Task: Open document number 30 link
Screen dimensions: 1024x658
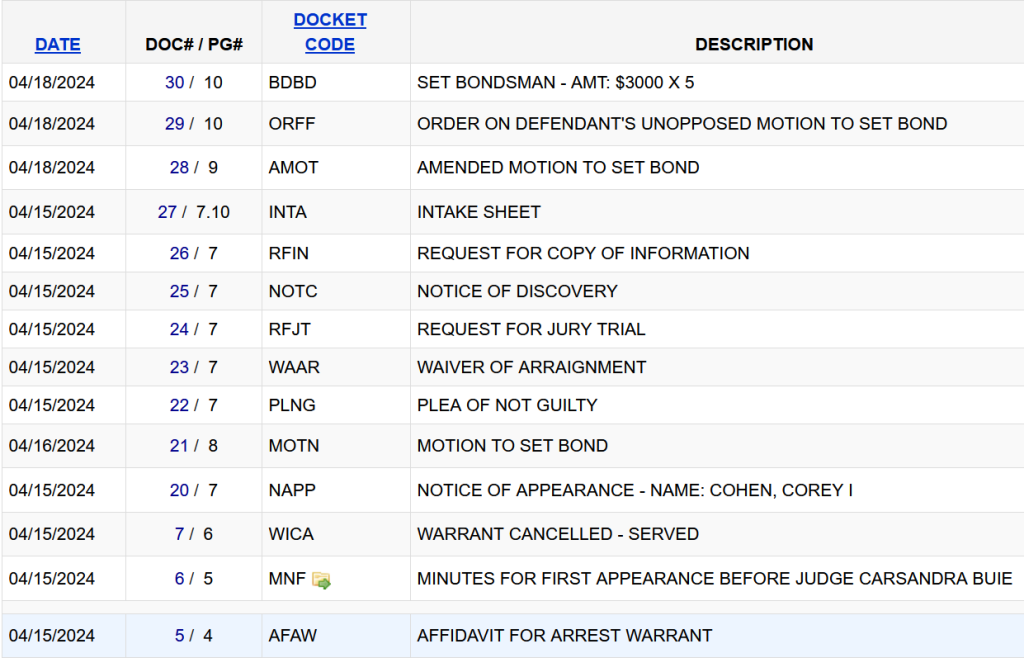Action: pyautogui.click(x=174, y=83)
